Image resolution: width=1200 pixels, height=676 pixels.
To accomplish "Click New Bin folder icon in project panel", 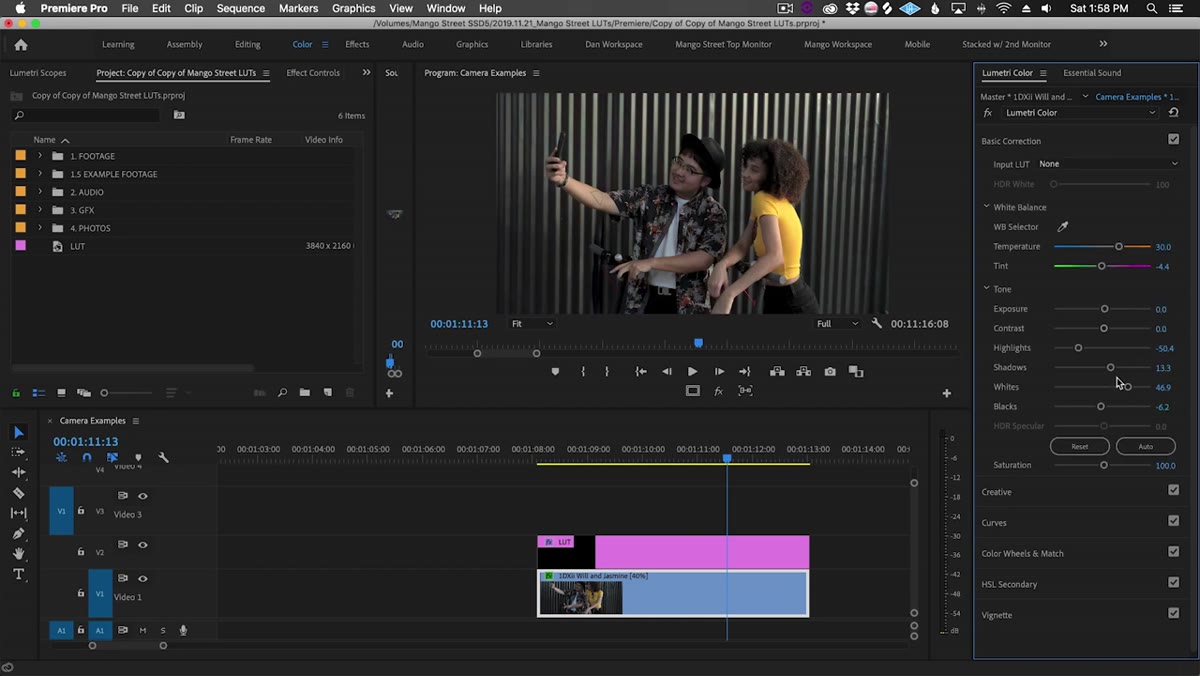I will click(305, 393).
